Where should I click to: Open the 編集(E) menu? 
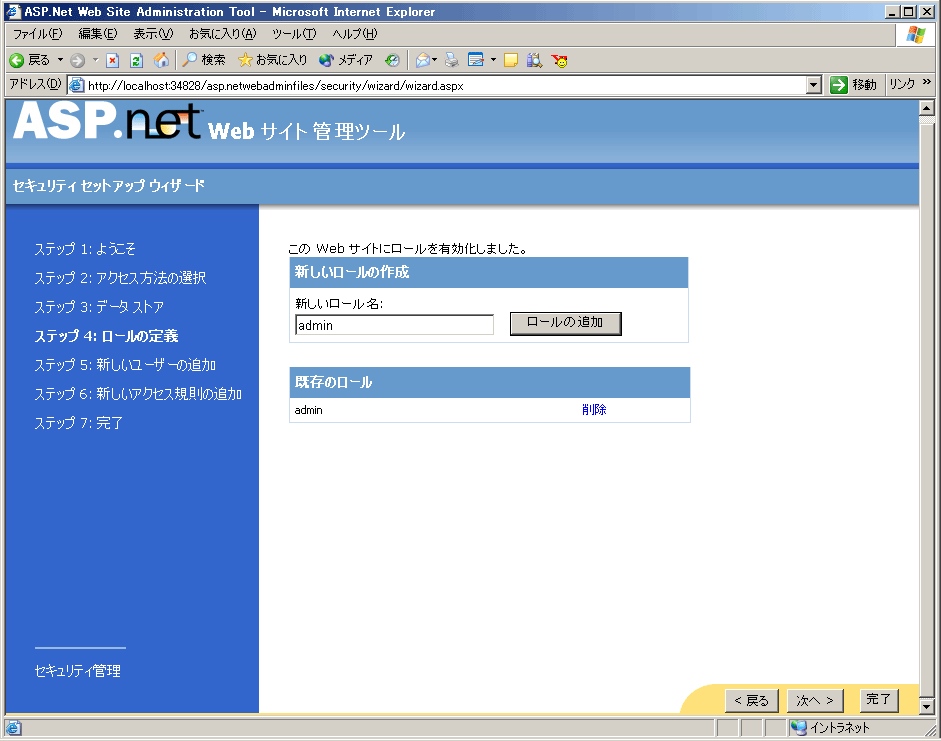click(98, 34)
